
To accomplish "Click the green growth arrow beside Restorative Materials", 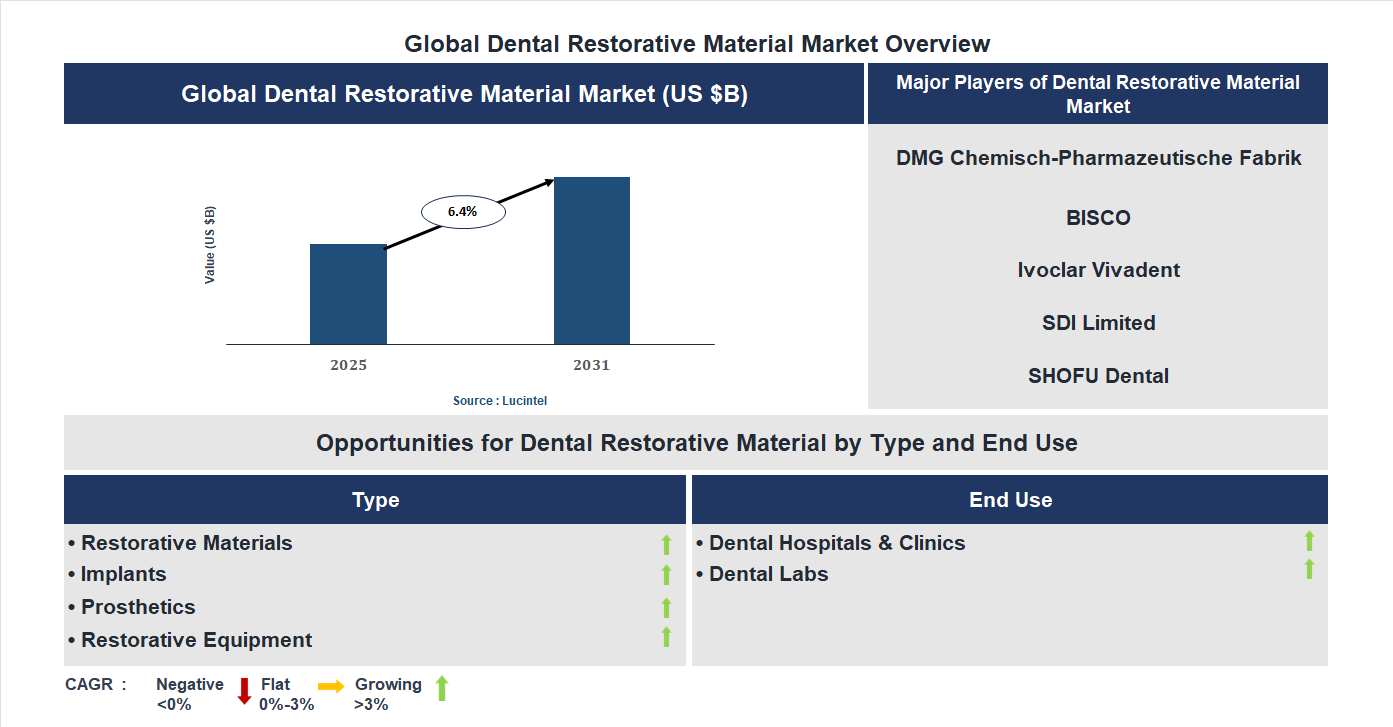I will pyautogui.click(x=666, y=543).
